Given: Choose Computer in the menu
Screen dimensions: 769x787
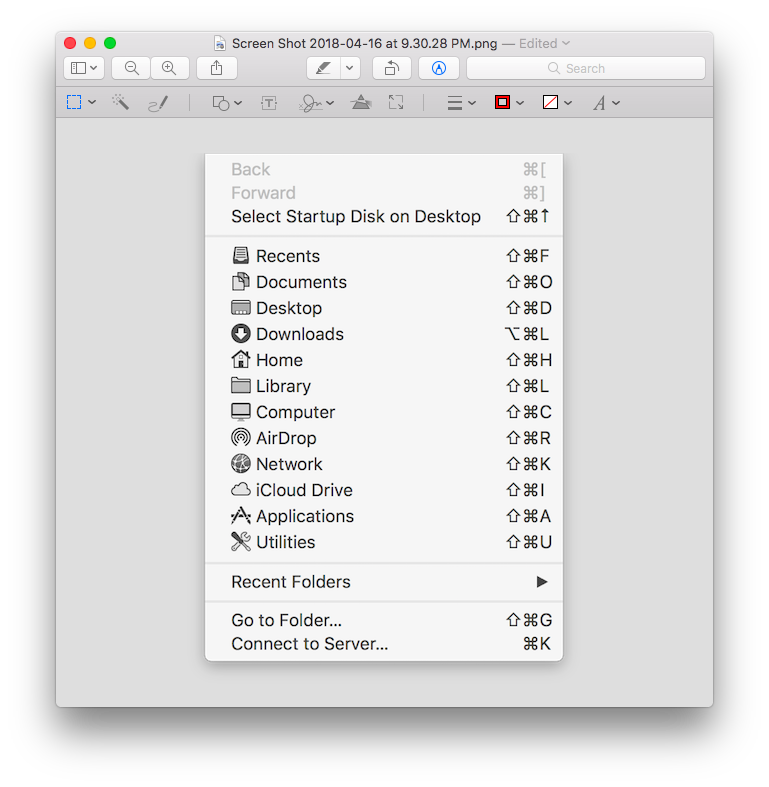Looking at the screenshot, I should (384, 412).
